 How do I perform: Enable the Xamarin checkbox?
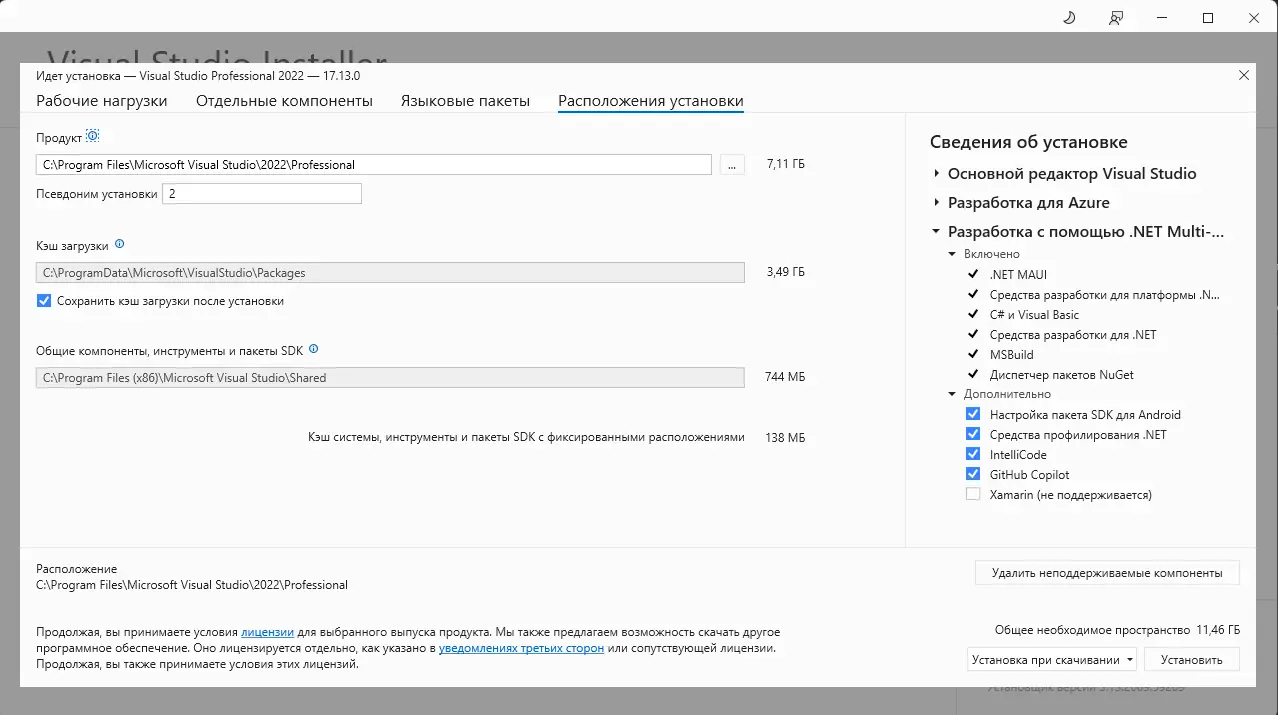972,493
